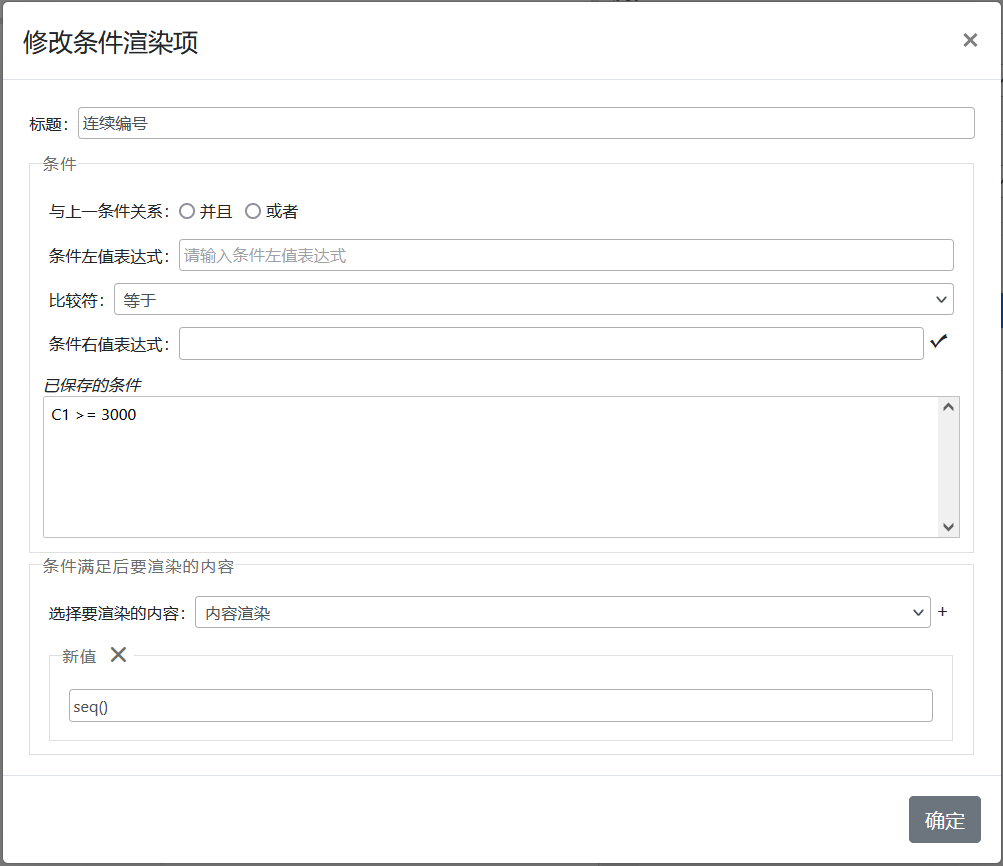Select saved condition C1 >= 3000
Viewport: 1003px width, 866px height.
(x=93, y=414)
